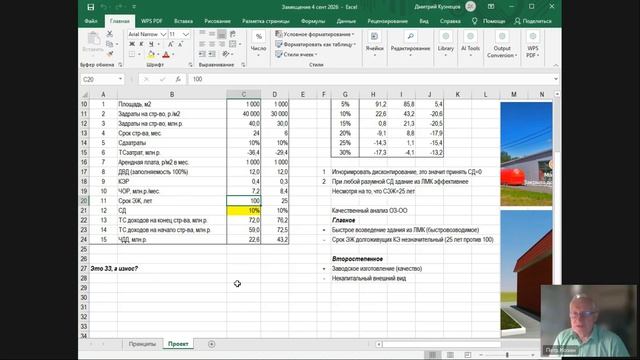
Task: Open Форматировать как таблицу menu
Action: pyautogui.click(x=316, y=44)
